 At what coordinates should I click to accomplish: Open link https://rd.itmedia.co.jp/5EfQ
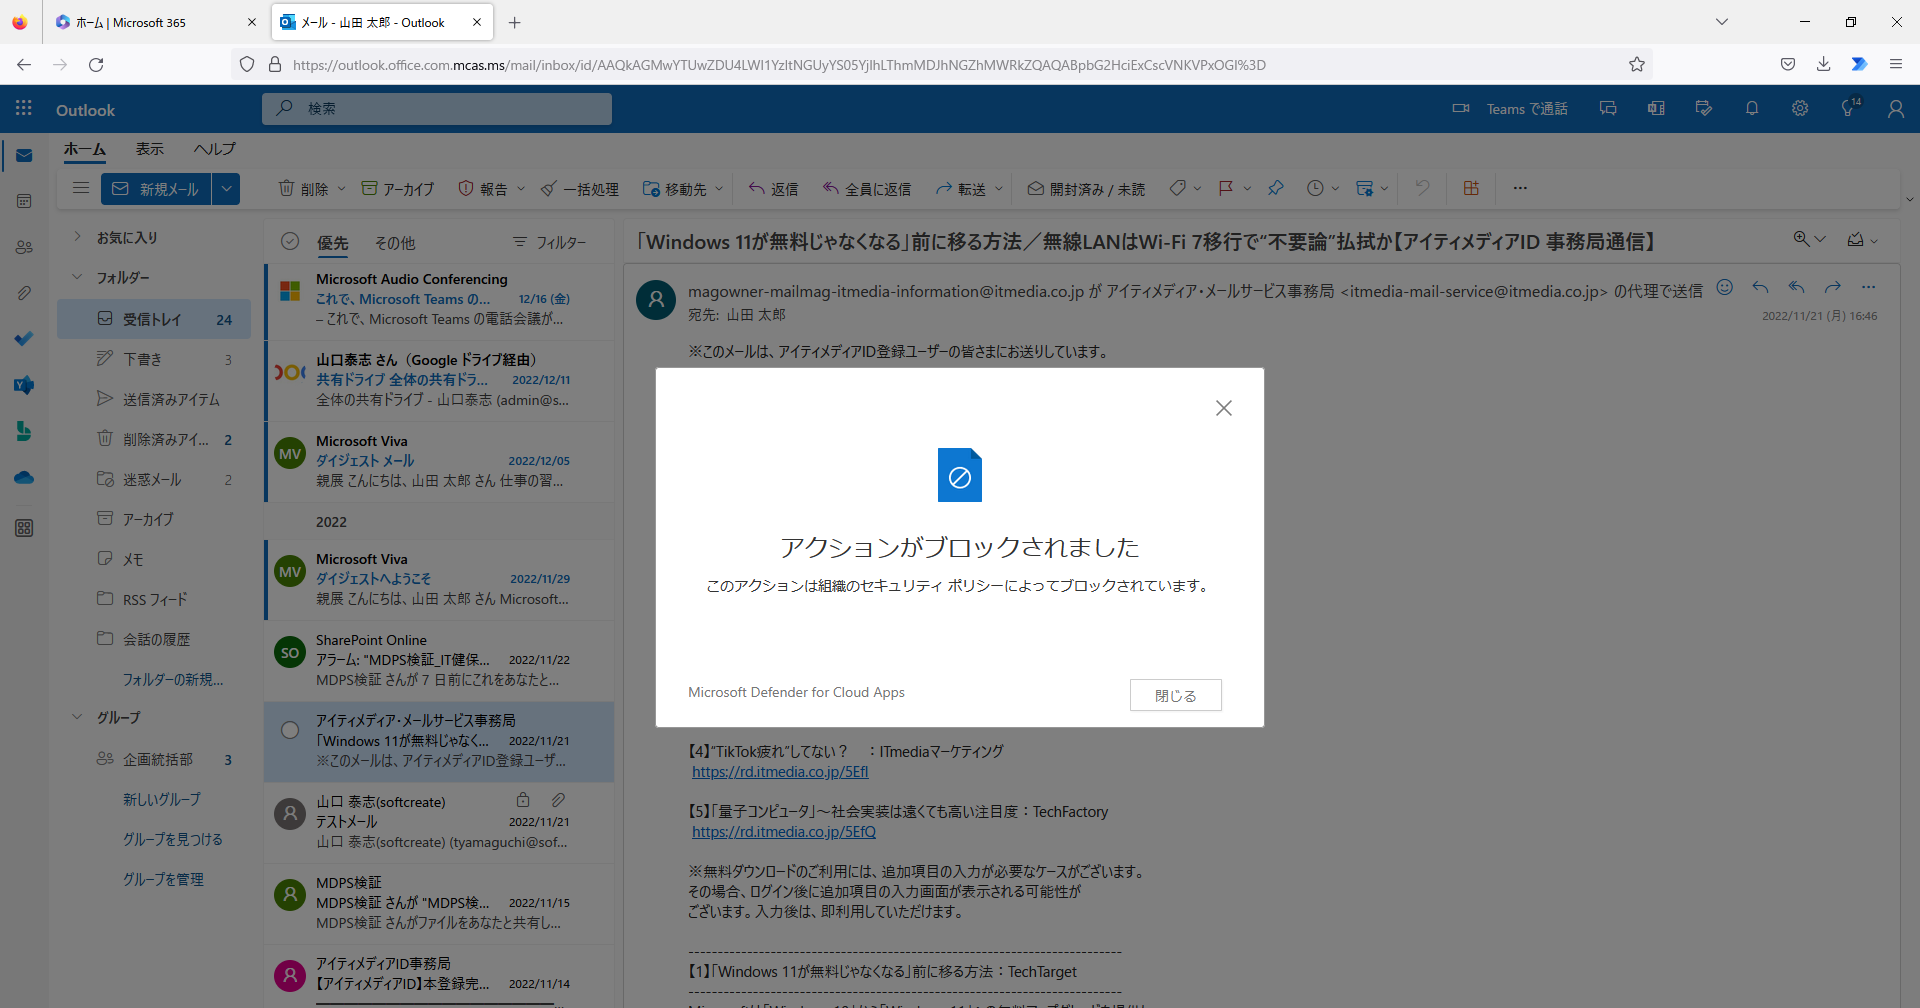pyautogui.click(x=784, y=831)
